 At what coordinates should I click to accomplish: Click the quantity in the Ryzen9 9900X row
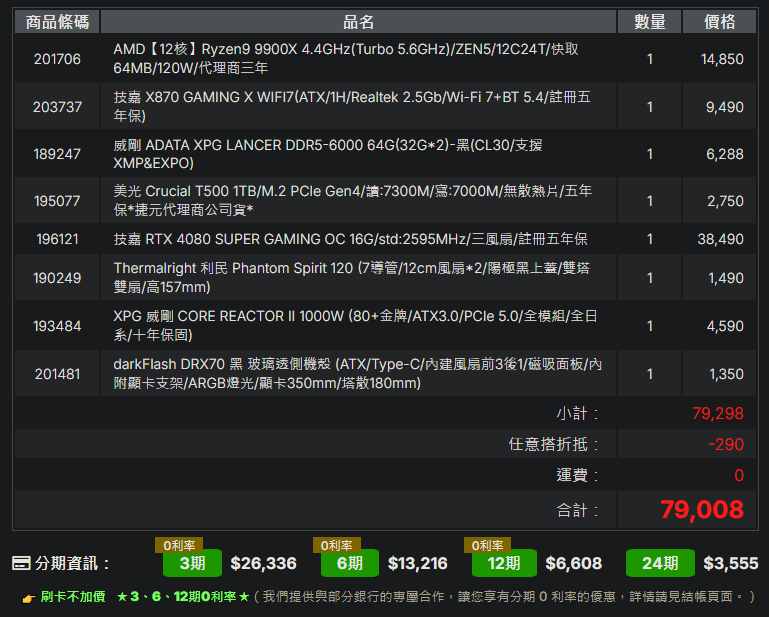pos(649,59)
